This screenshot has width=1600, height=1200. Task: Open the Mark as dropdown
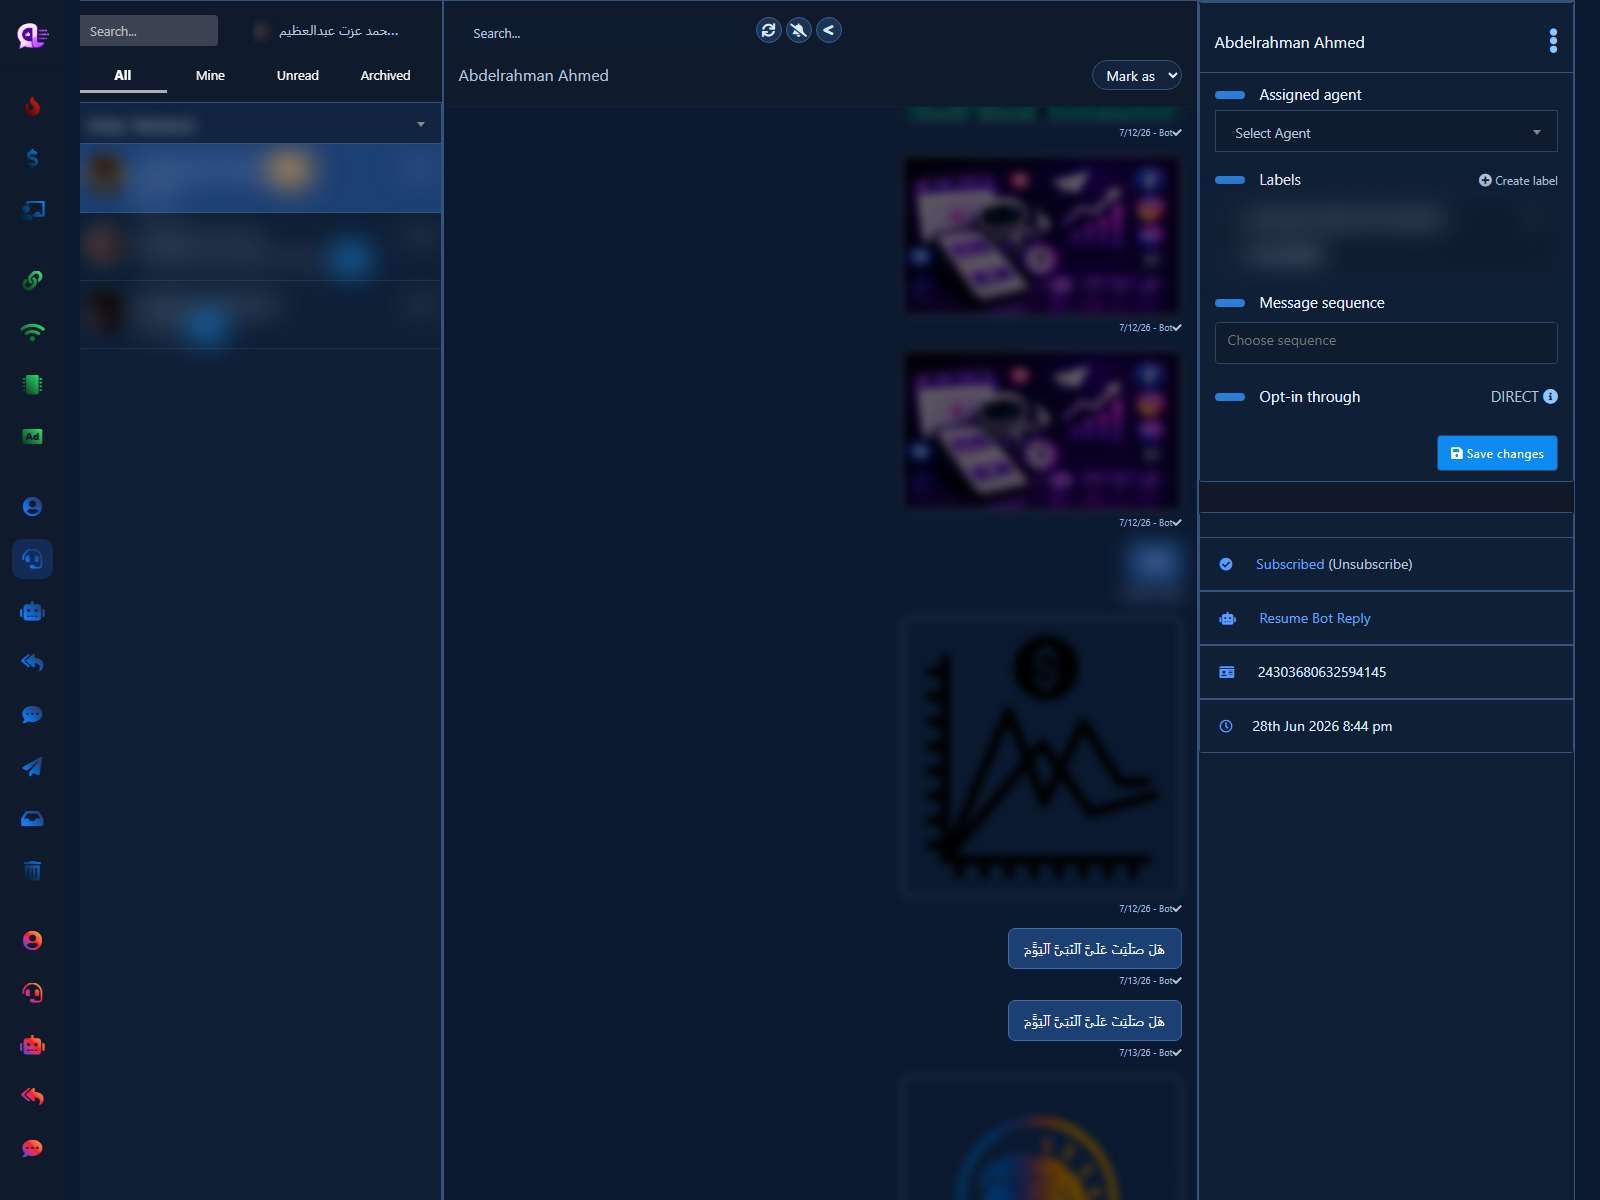click(1137, 76)
